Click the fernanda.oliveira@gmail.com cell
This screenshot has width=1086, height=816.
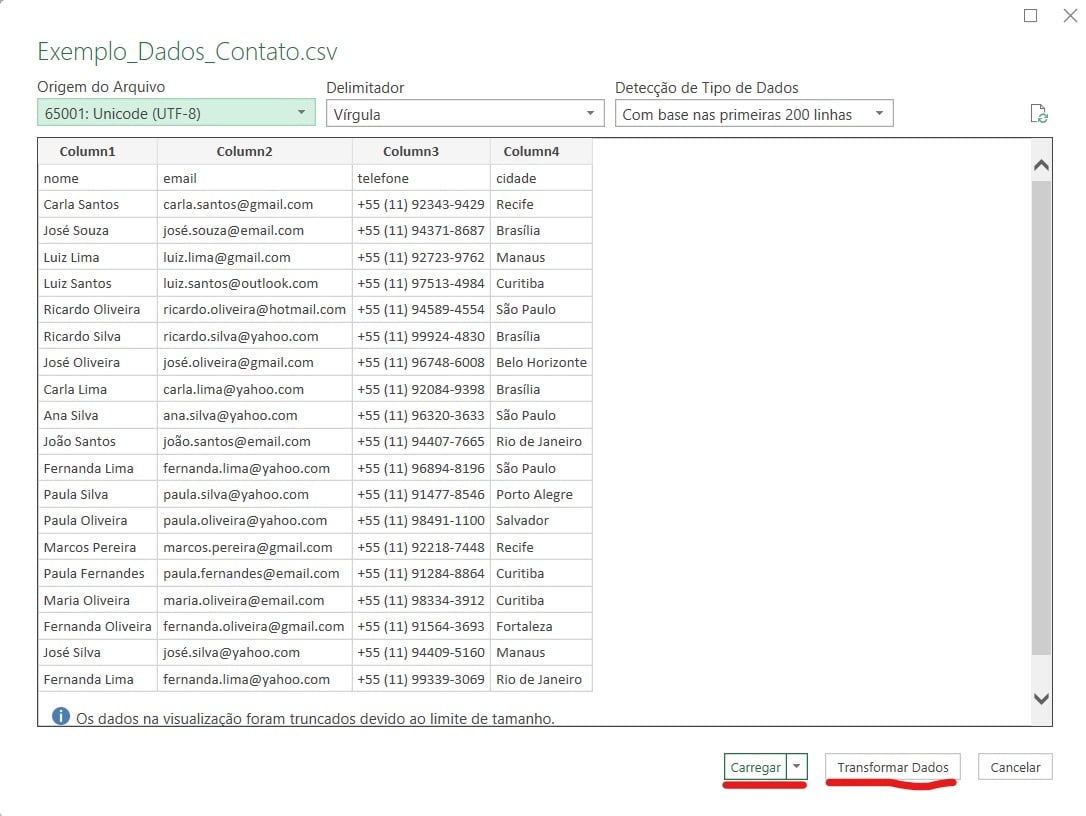[x=255, y=626]
